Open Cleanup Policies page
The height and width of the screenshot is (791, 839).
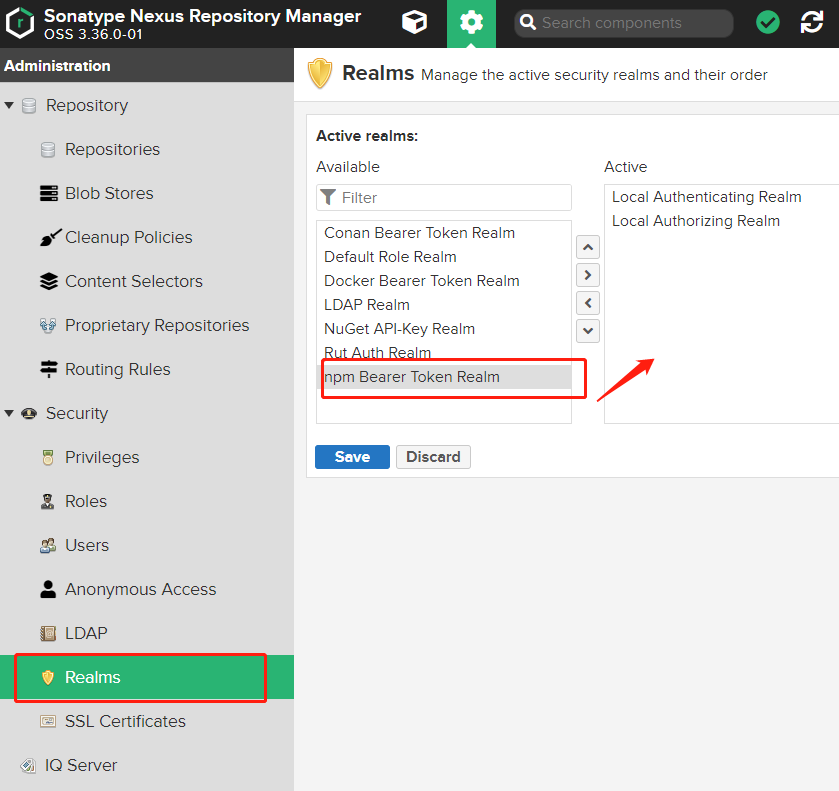(128, 237)
